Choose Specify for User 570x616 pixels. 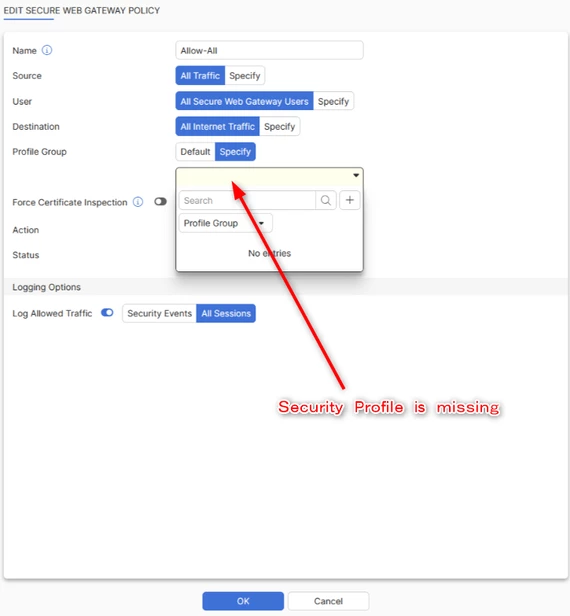pos(334,101)
